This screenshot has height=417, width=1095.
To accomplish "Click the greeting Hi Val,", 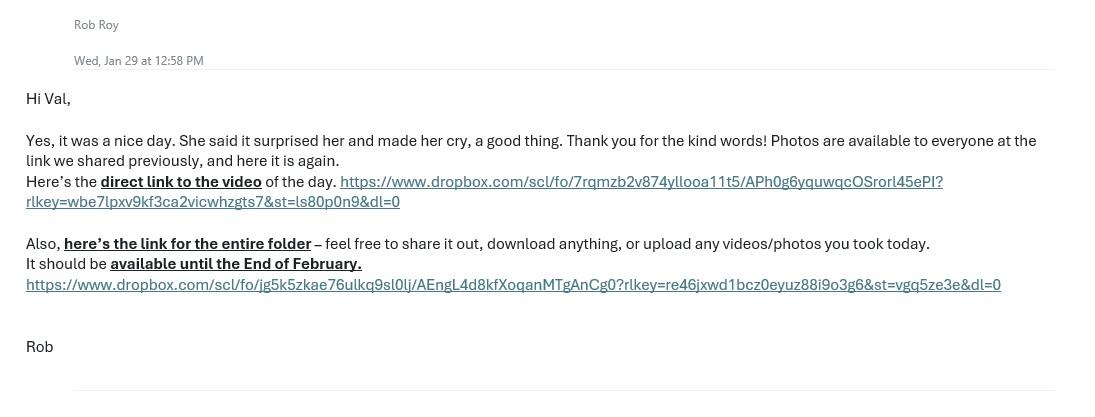I will 48,99.
